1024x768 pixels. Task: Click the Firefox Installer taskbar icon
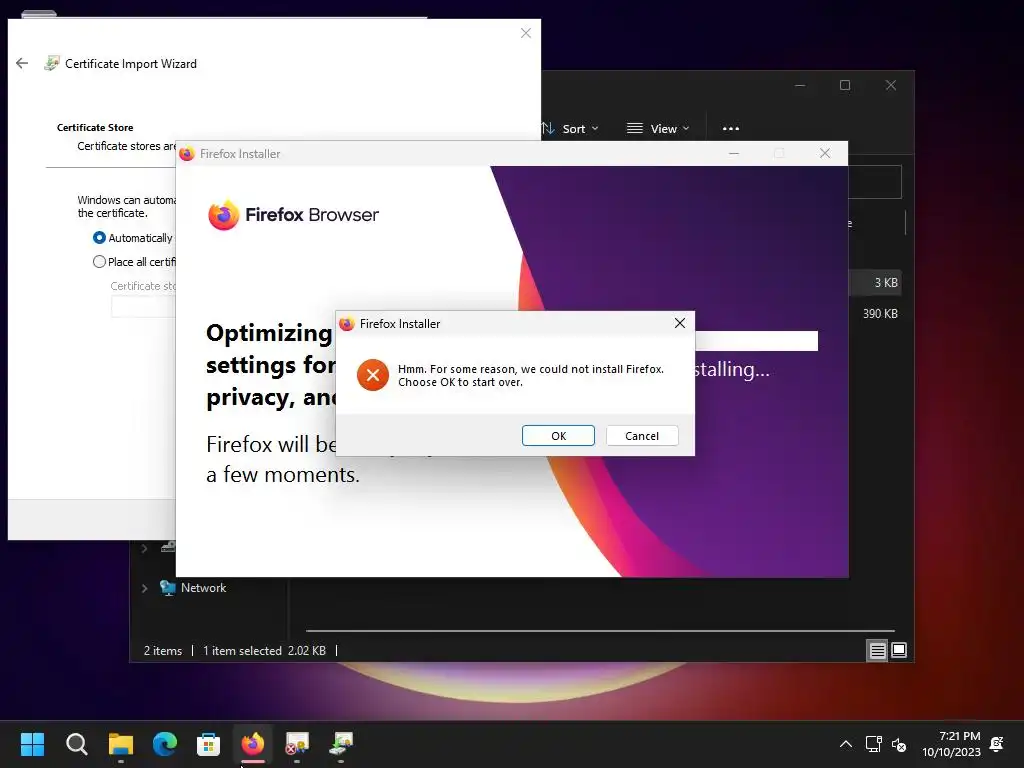[253, 744]
